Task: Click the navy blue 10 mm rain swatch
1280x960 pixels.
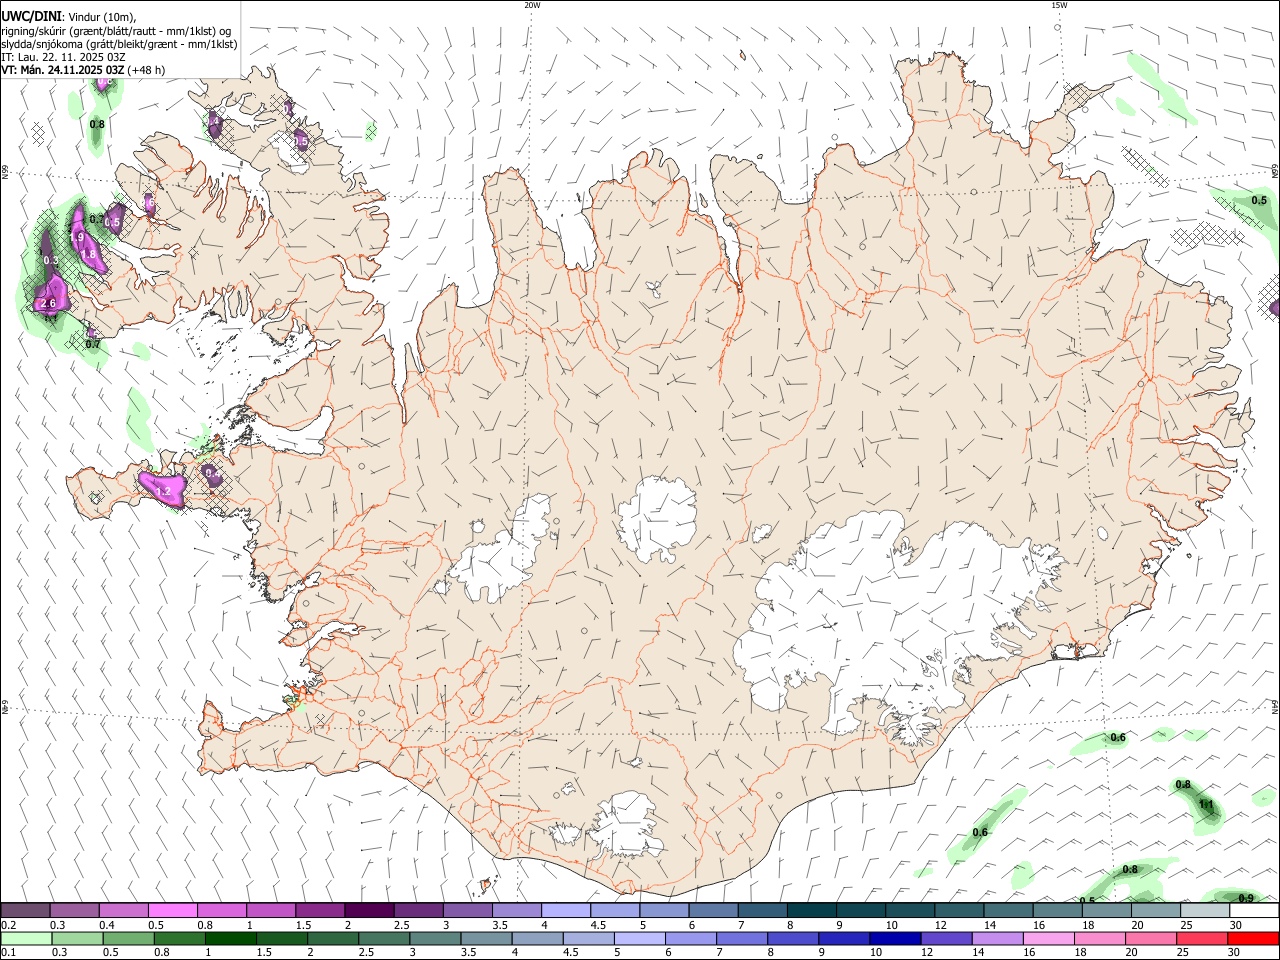Action: (x=894, y=939)
